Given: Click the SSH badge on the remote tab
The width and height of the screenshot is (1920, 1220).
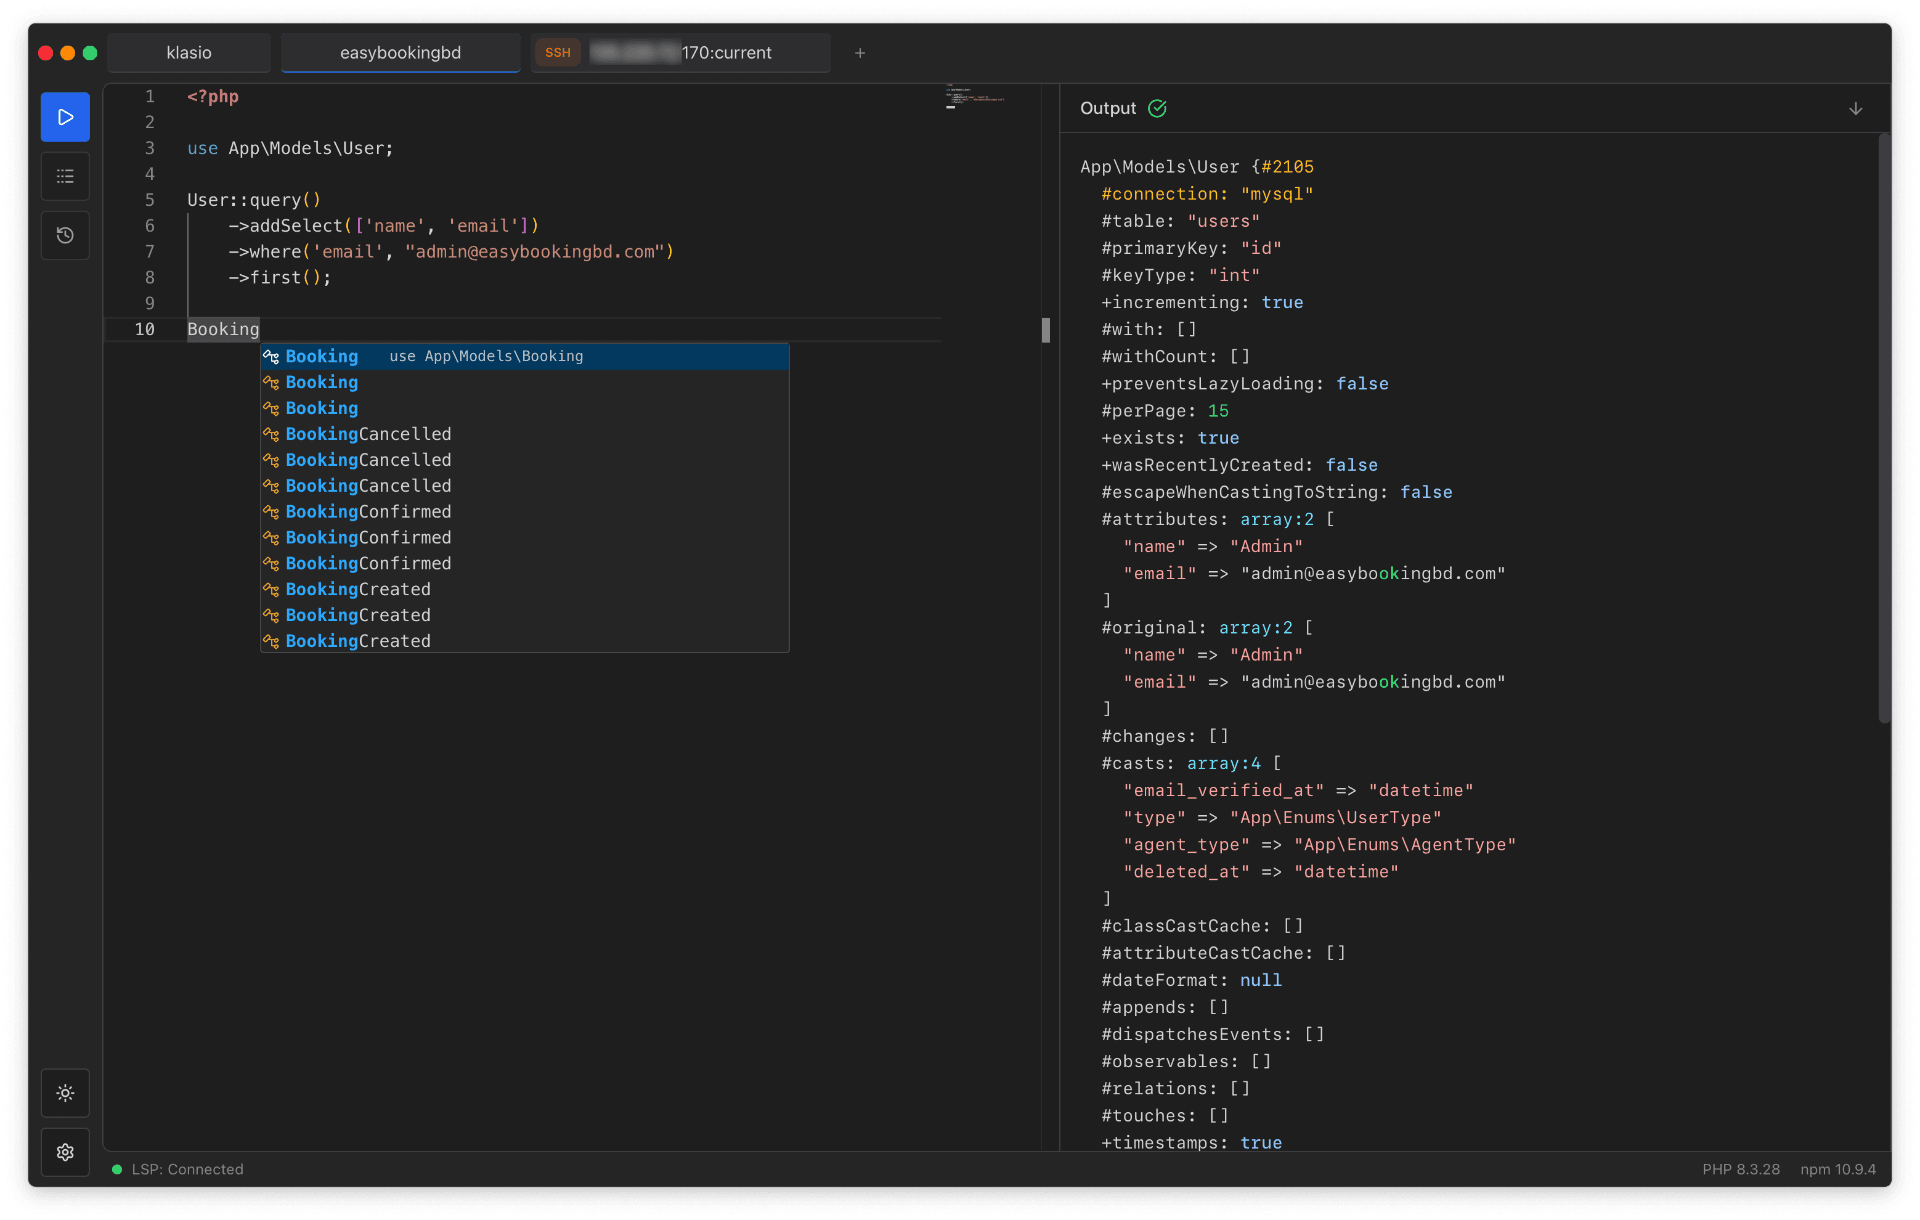Looking at the screenshot, I should (x=557, y=52).
